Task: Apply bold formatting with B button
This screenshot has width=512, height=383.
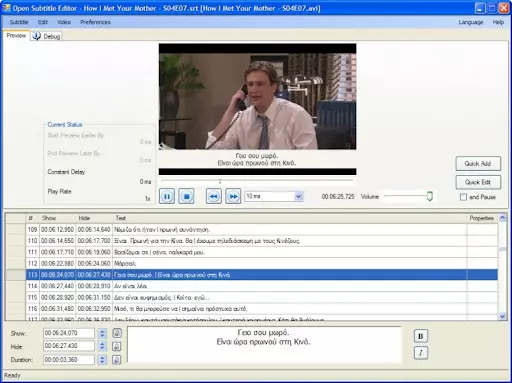Action: pos(421,336)
